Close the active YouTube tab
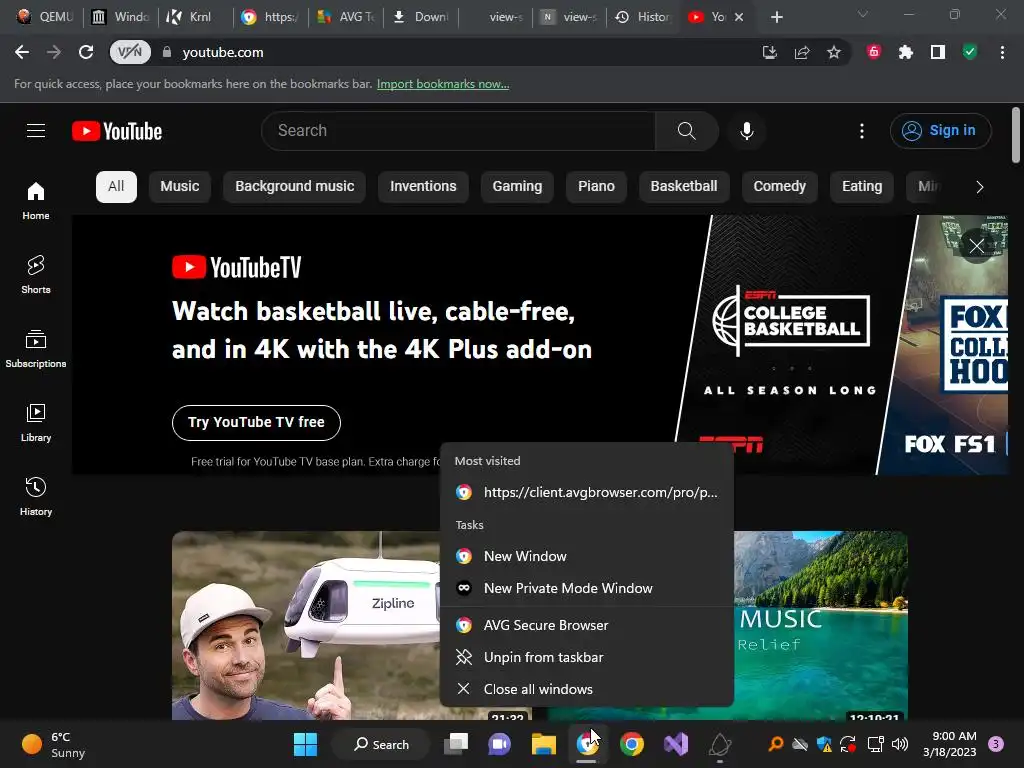Screen dimensions: 1024x768 [739, 17]
